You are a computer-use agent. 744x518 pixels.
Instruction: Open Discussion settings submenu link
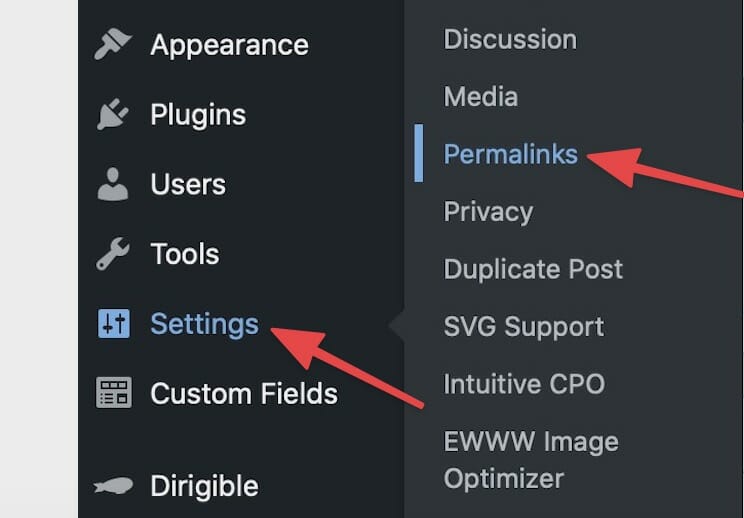pos(510,39)
